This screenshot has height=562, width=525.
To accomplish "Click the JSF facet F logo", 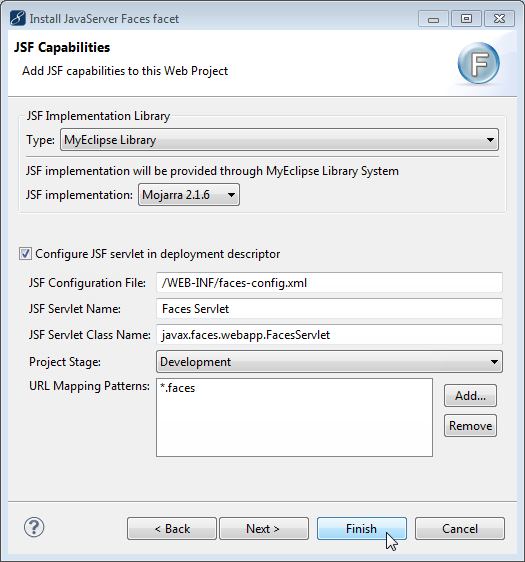I will pyautogui.click(x=478, y=63).
